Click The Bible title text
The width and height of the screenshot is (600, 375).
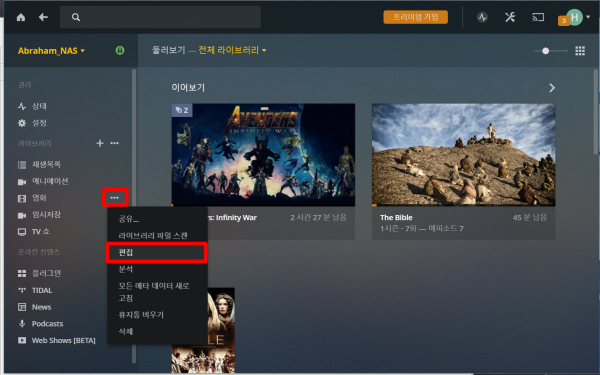pyautogui.click(x=396, y=217)
